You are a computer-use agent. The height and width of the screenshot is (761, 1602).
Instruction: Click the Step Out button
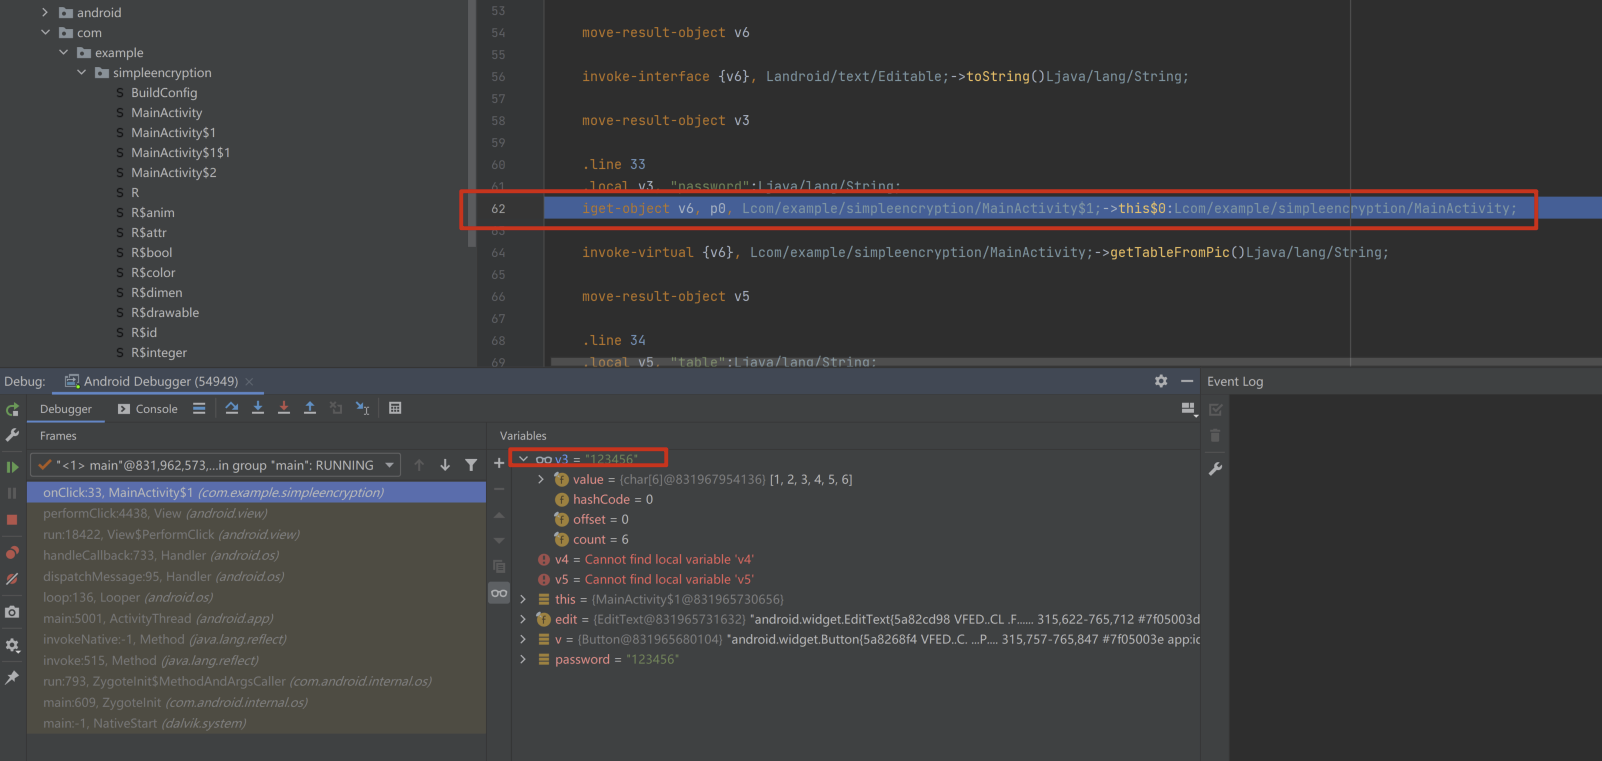click(310, 408)
